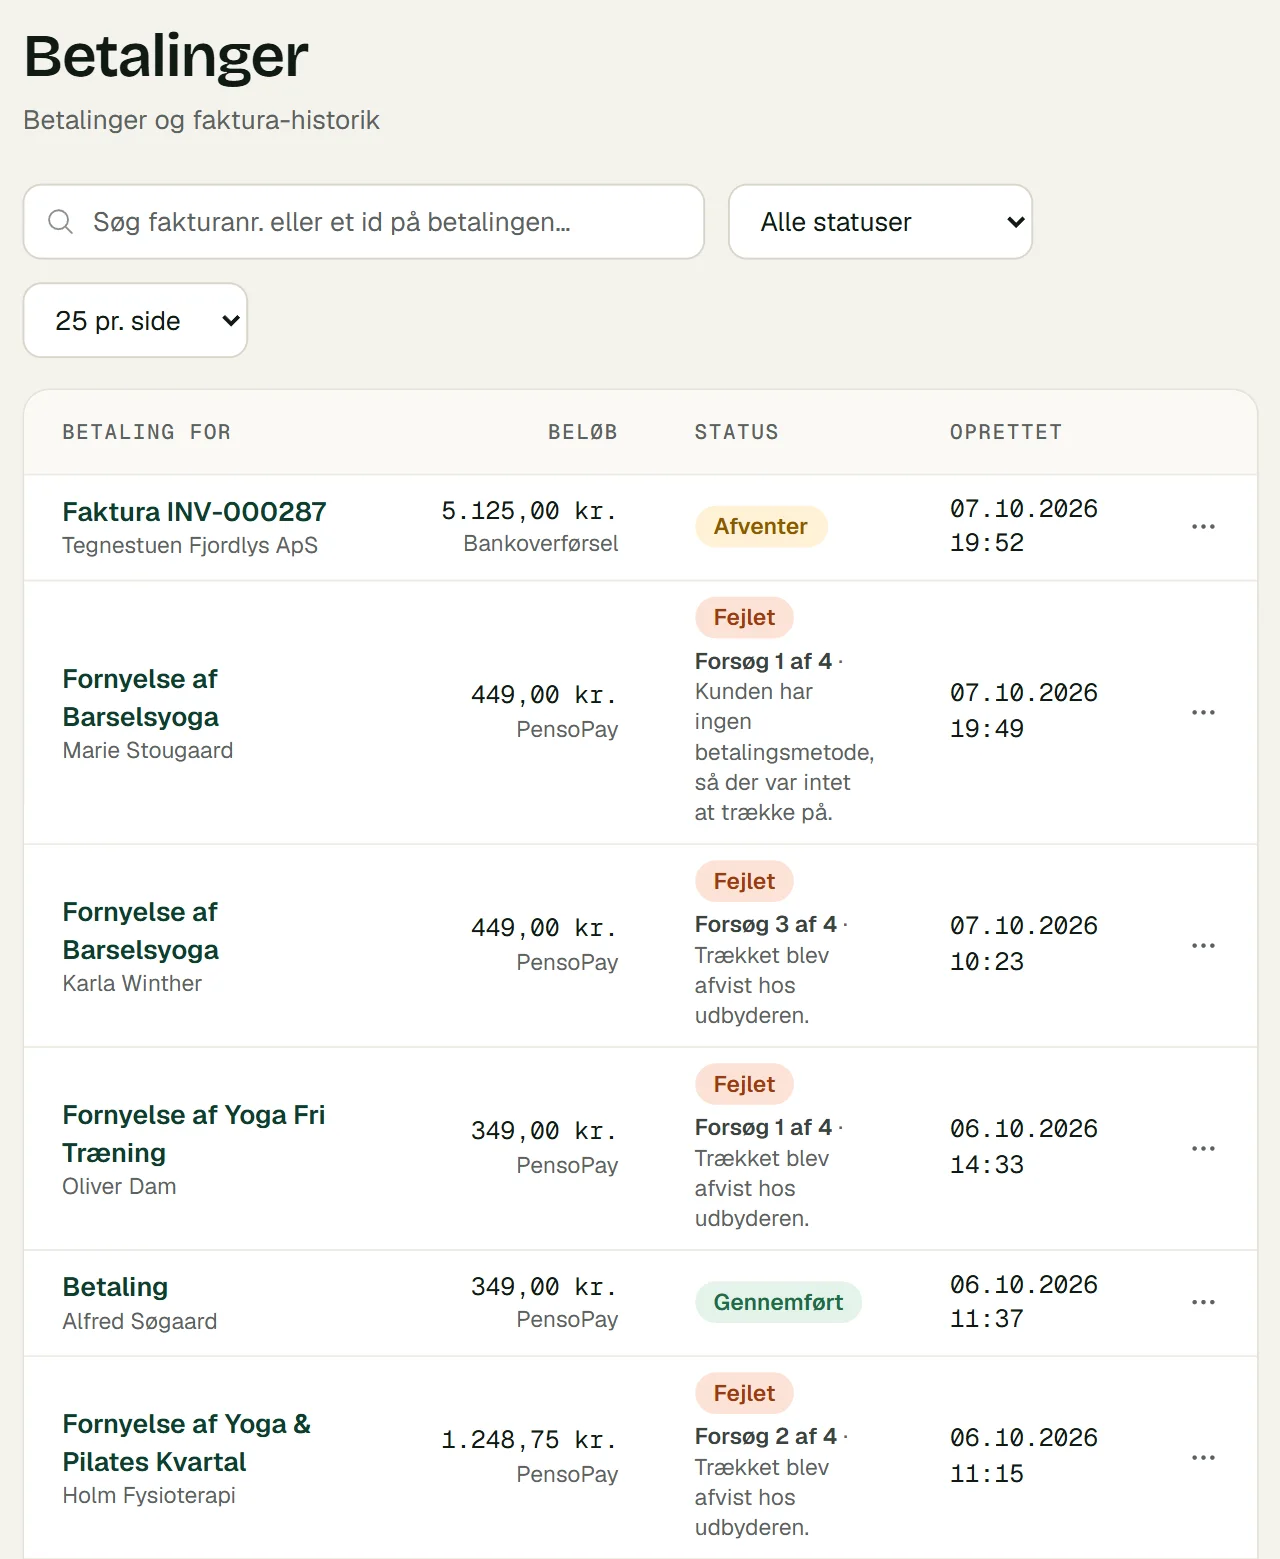
Task: Open actions menu for Holm Fysioterapi's payment
Action: [1203, 1458]
